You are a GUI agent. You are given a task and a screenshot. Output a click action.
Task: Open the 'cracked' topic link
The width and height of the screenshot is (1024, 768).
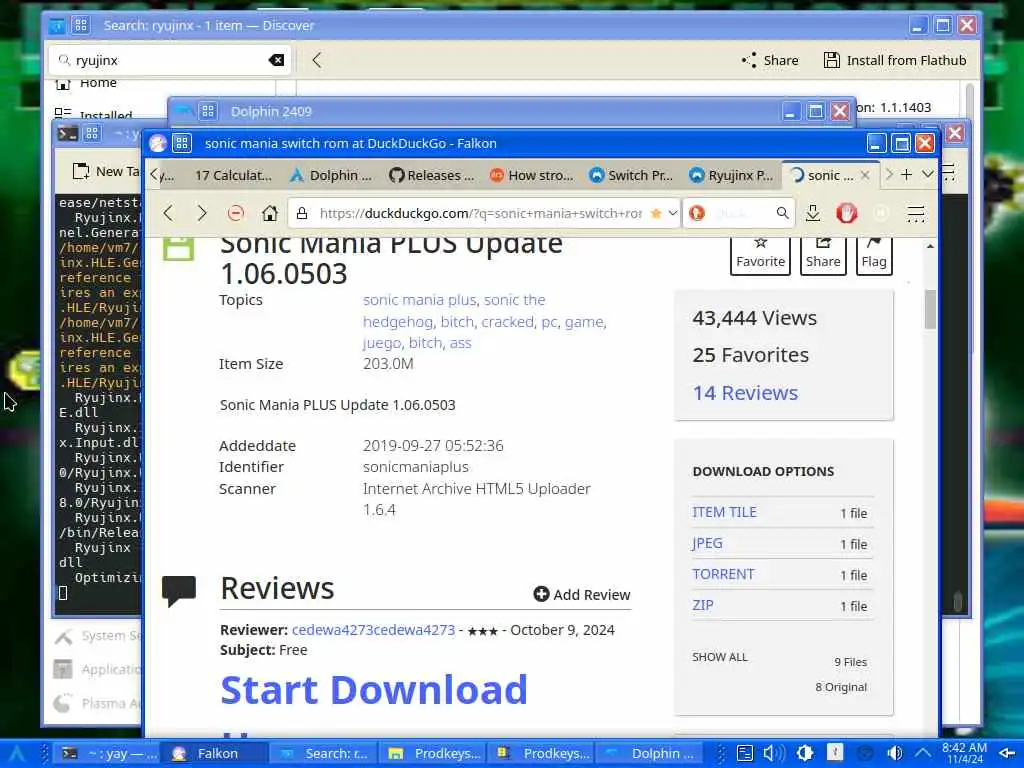507,322
